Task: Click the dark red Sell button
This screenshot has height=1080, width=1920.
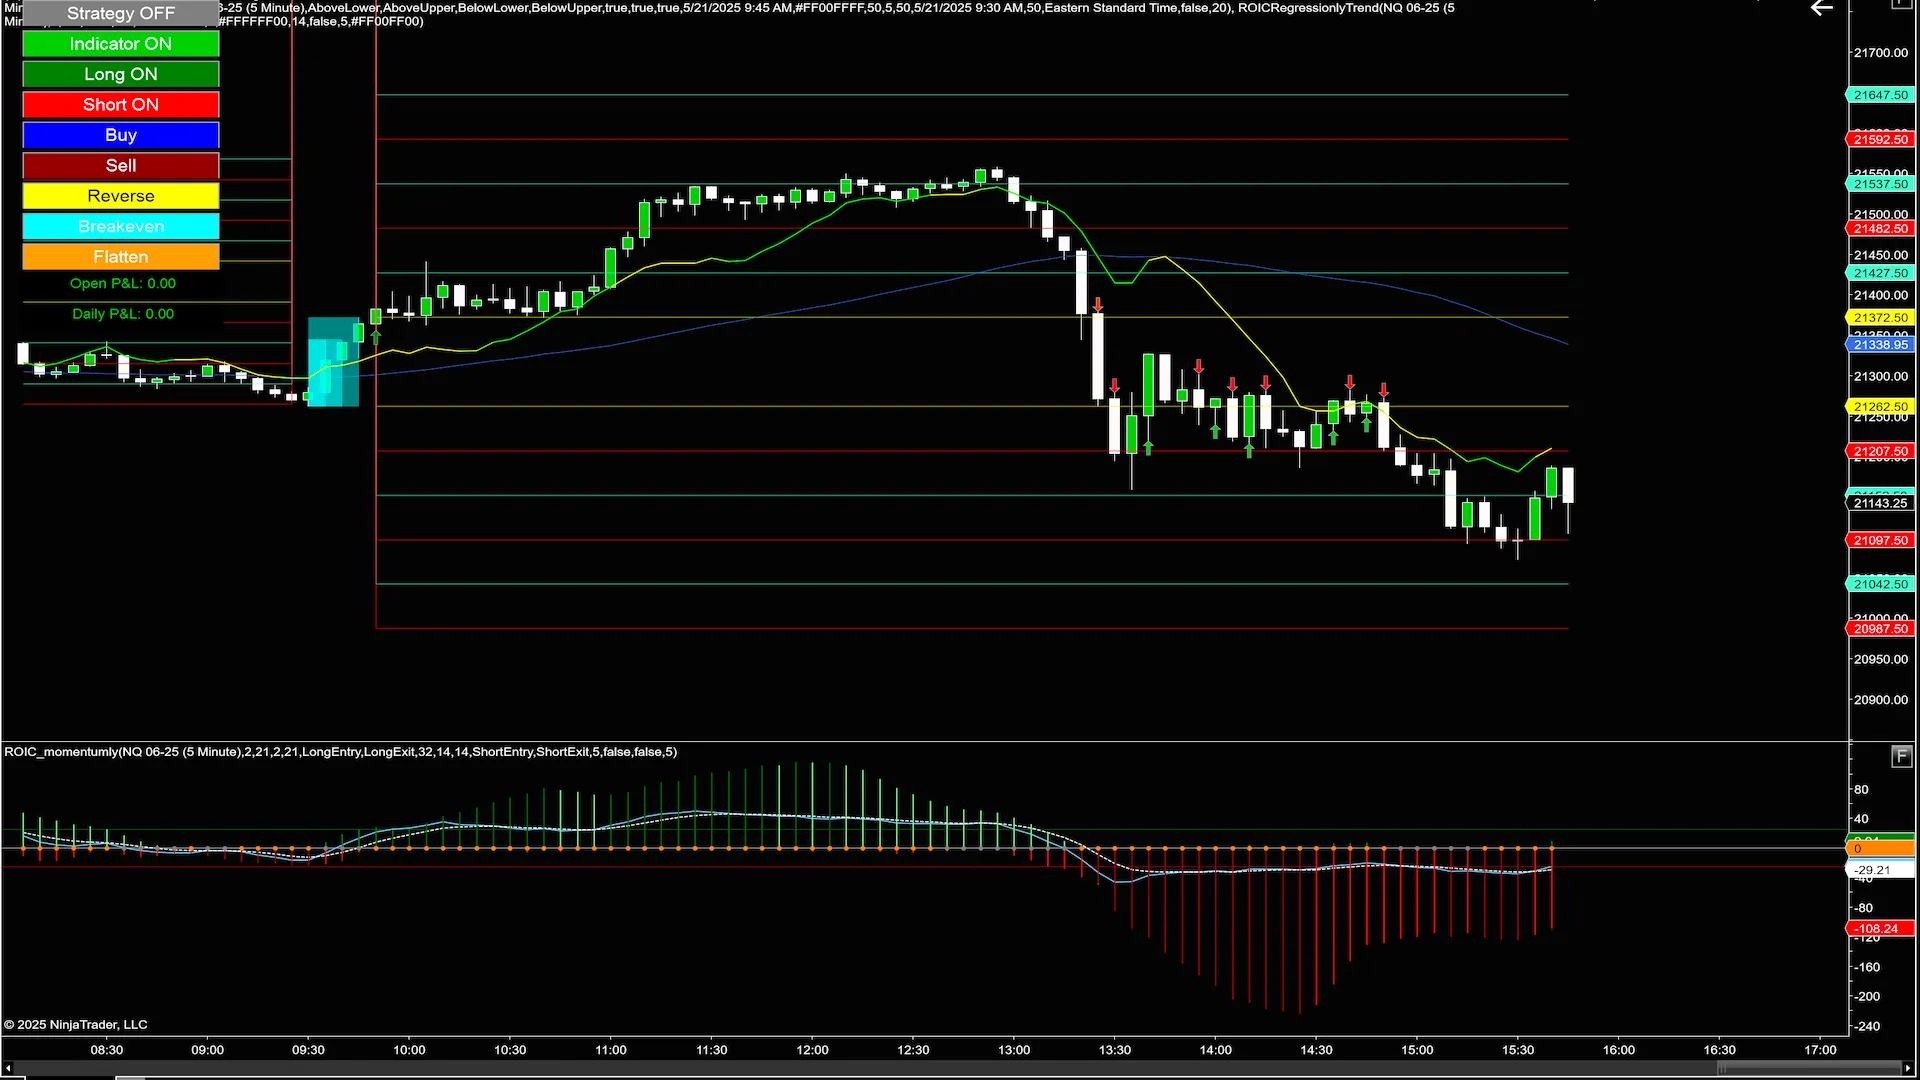Action: pos(120,166)
